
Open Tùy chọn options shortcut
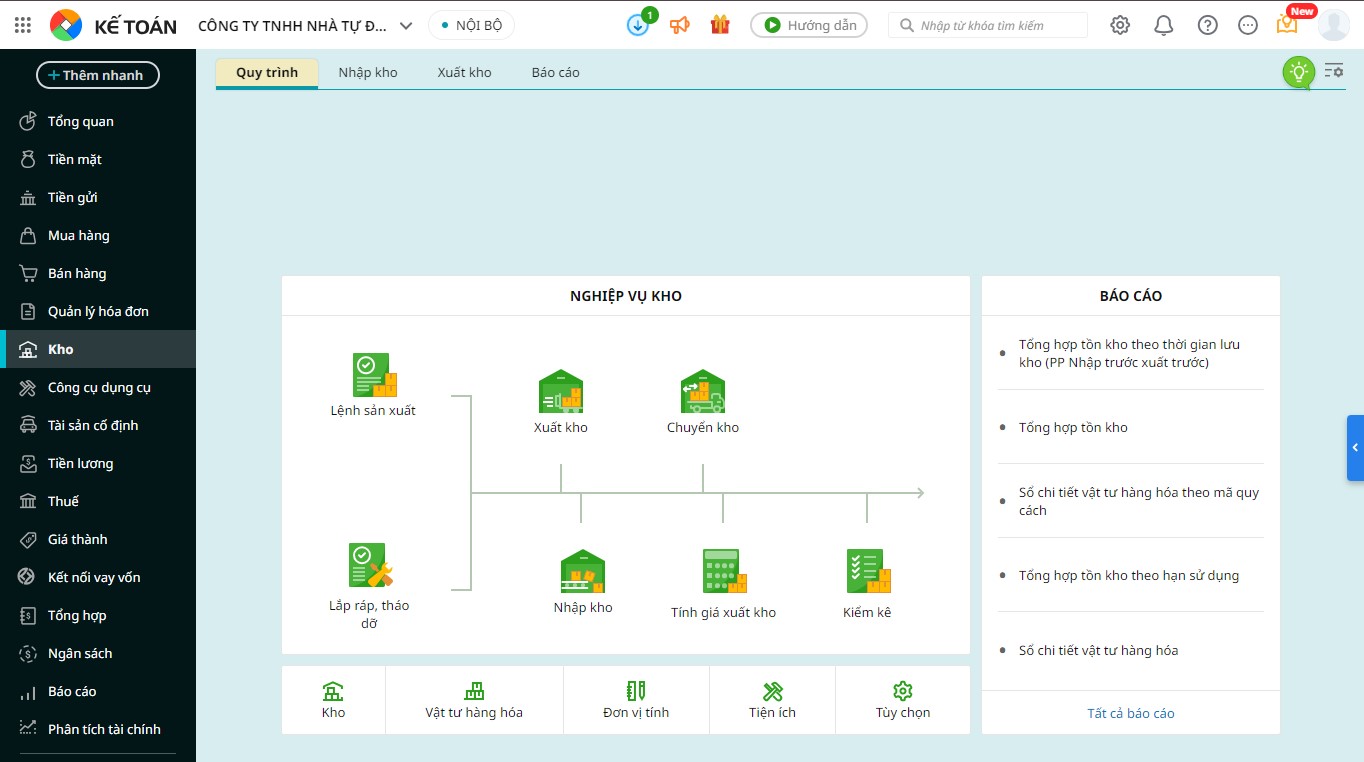(x=903, y=700)
